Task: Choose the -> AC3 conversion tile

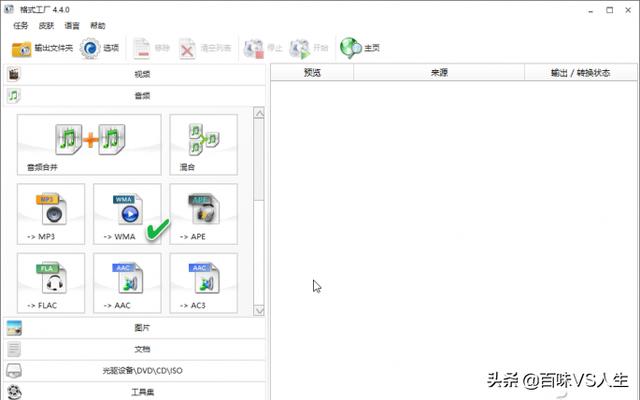Action: tap(203, 283)
